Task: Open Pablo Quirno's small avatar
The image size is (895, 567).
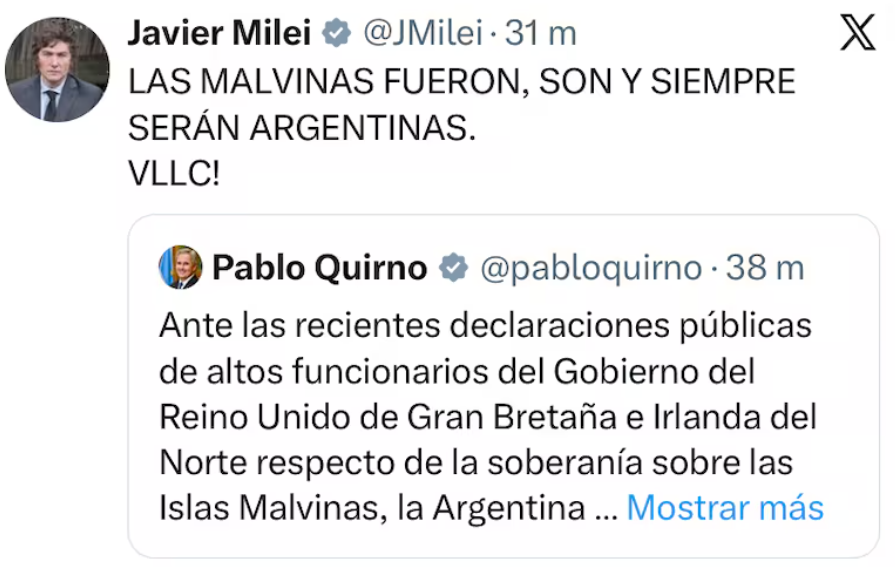Action: coord(181,267)
